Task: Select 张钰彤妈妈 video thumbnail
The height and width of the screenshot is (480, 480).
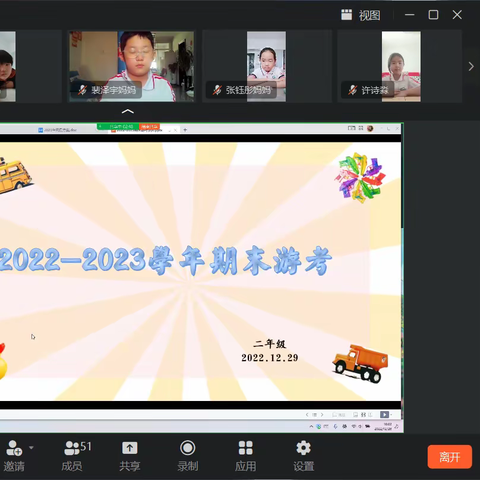Action: 266,66
